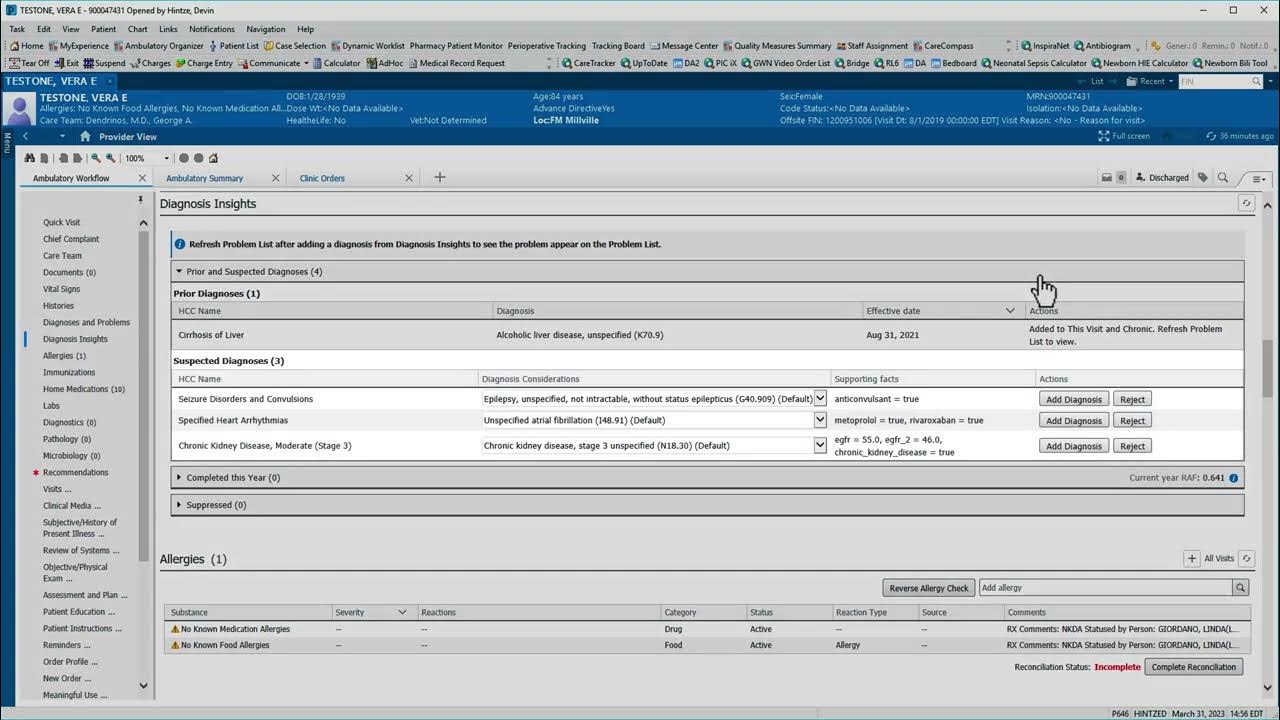The width and height of the screenshot is (1280, 720).
Task: Add allergy using the plus icon
Action: coord(1191,559)
